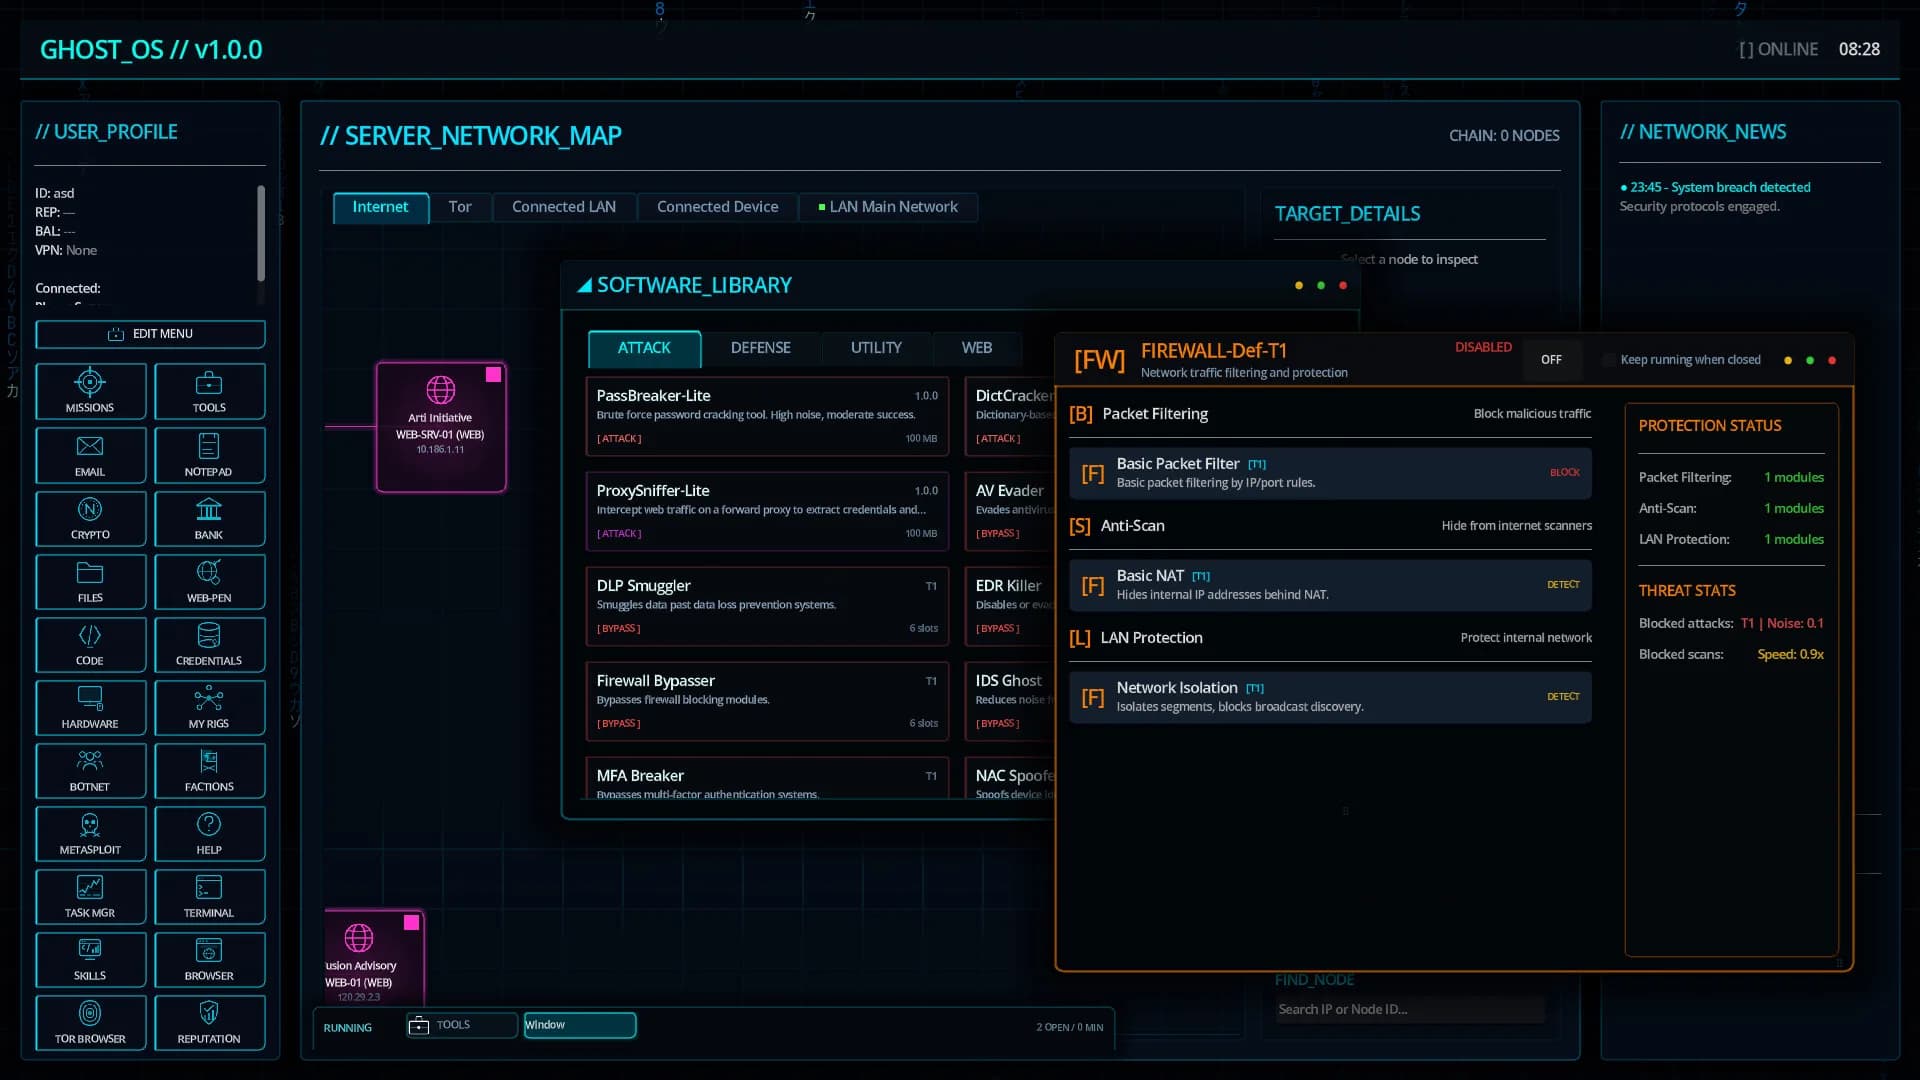Select the DEFENSE library tab

[x=760, y=348]
